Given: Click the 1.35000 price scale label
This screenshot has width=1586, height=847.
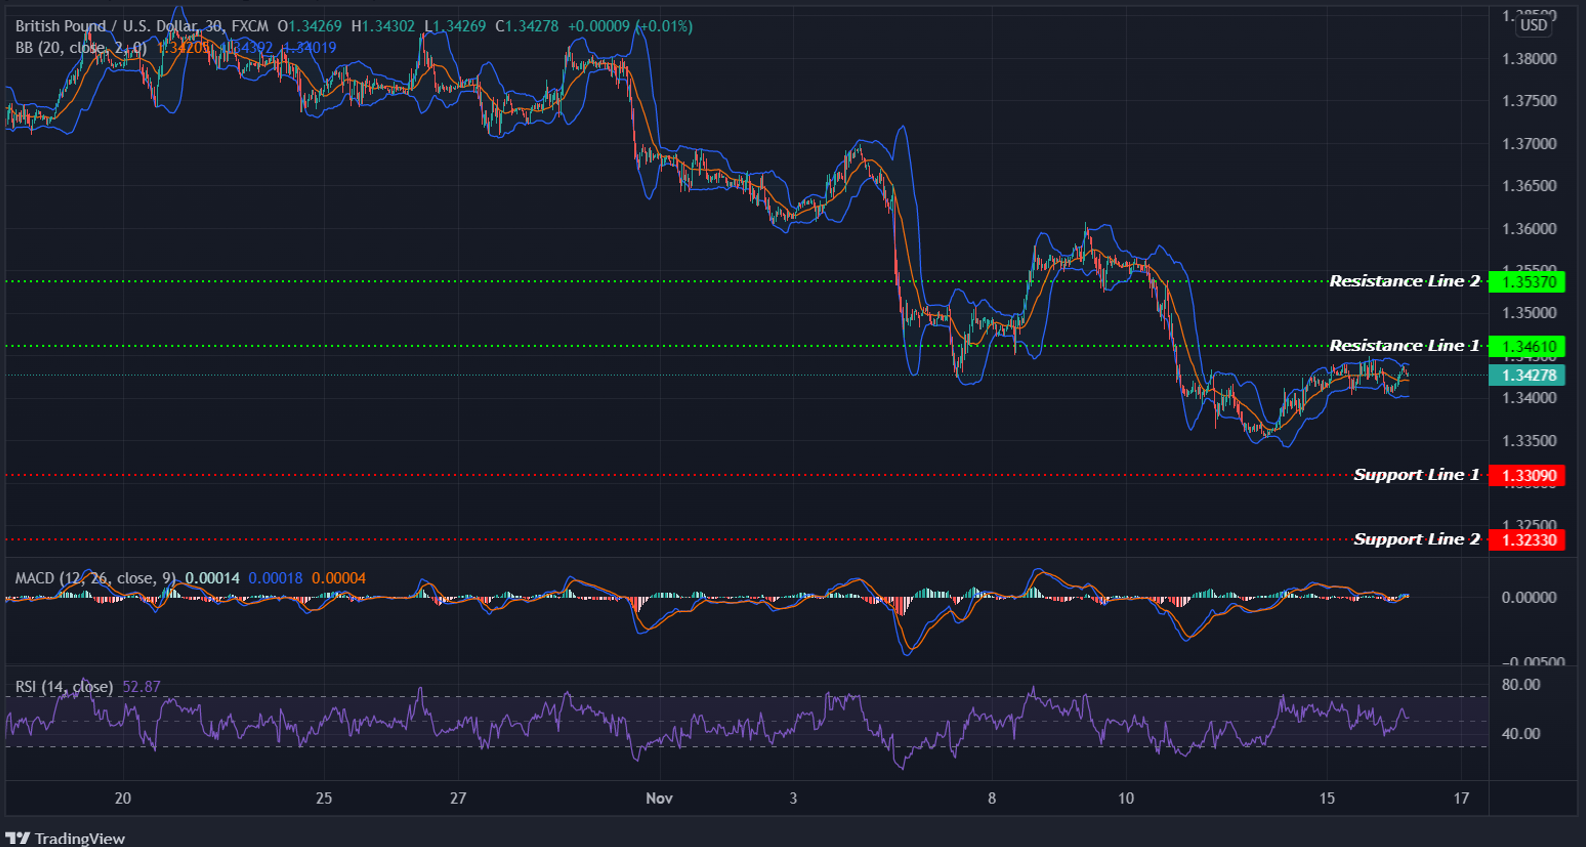Looking at the screenshot, I should click(1529, 313).
